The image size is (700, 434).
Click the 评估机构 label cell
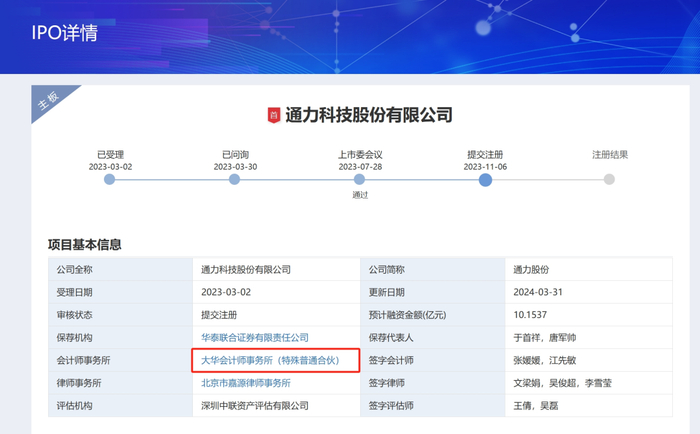click(121, 406)
